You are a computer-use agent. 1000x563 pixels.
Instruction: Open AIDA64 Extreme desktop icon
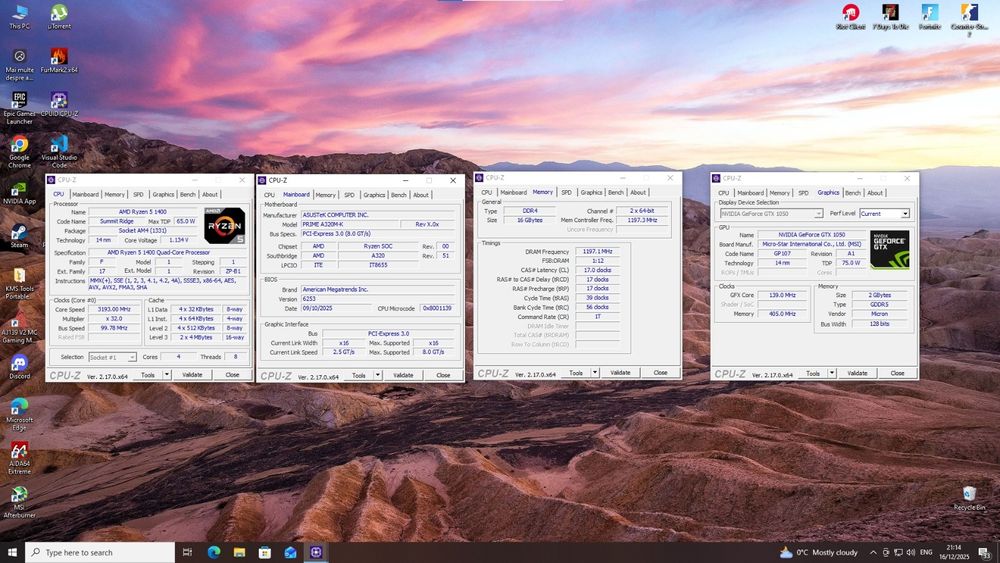point(19,458)
